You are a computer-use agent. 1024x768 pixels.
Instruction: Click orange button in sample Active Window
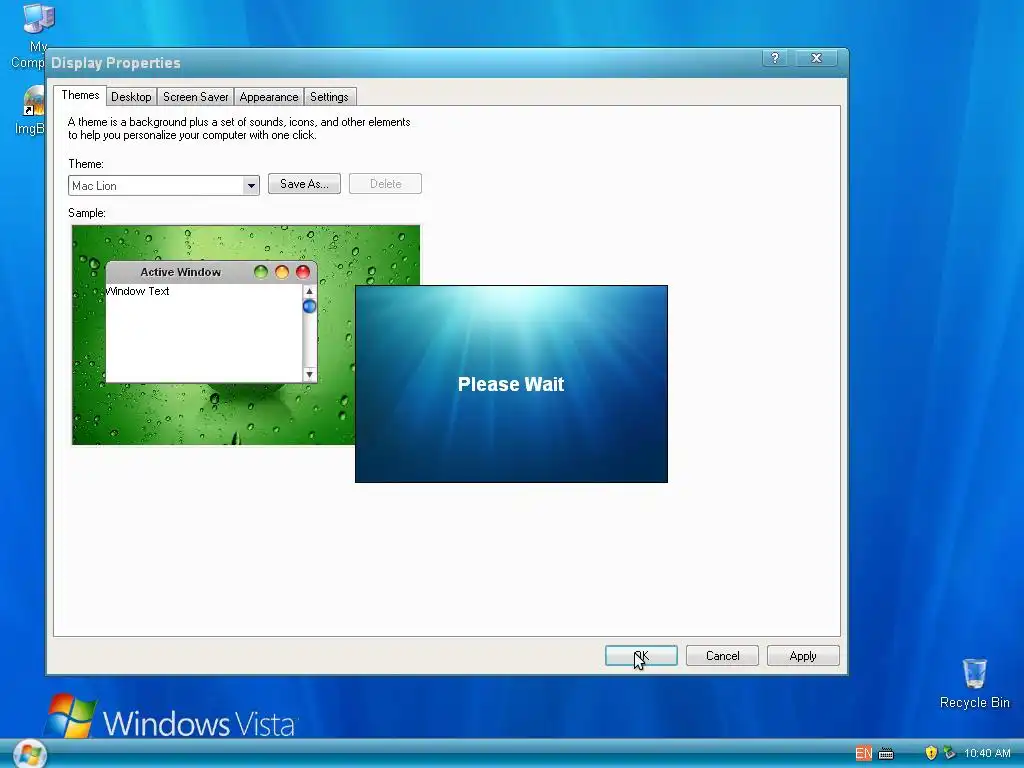click(x=281, y=272)
